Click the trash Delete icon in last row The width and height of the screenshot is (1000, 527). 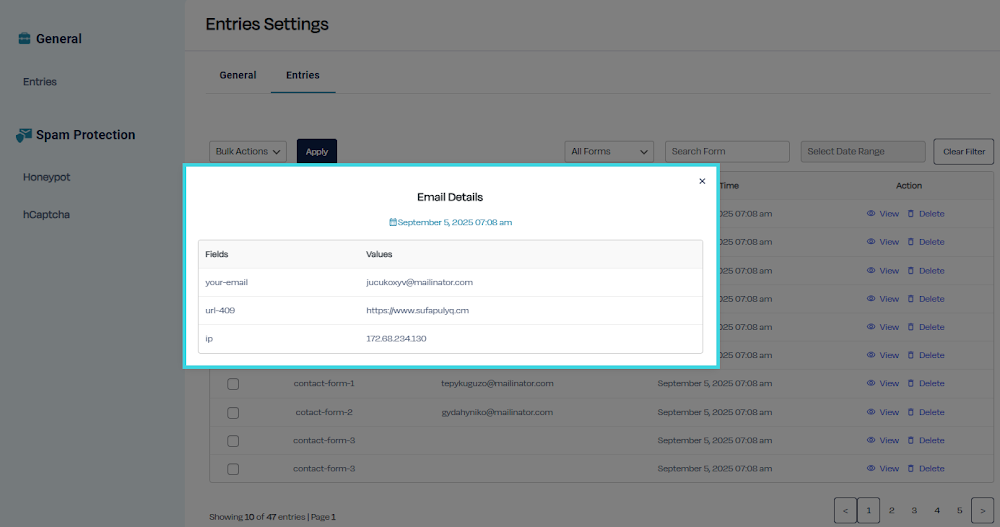pyautogui.click(x=911, y=468)
